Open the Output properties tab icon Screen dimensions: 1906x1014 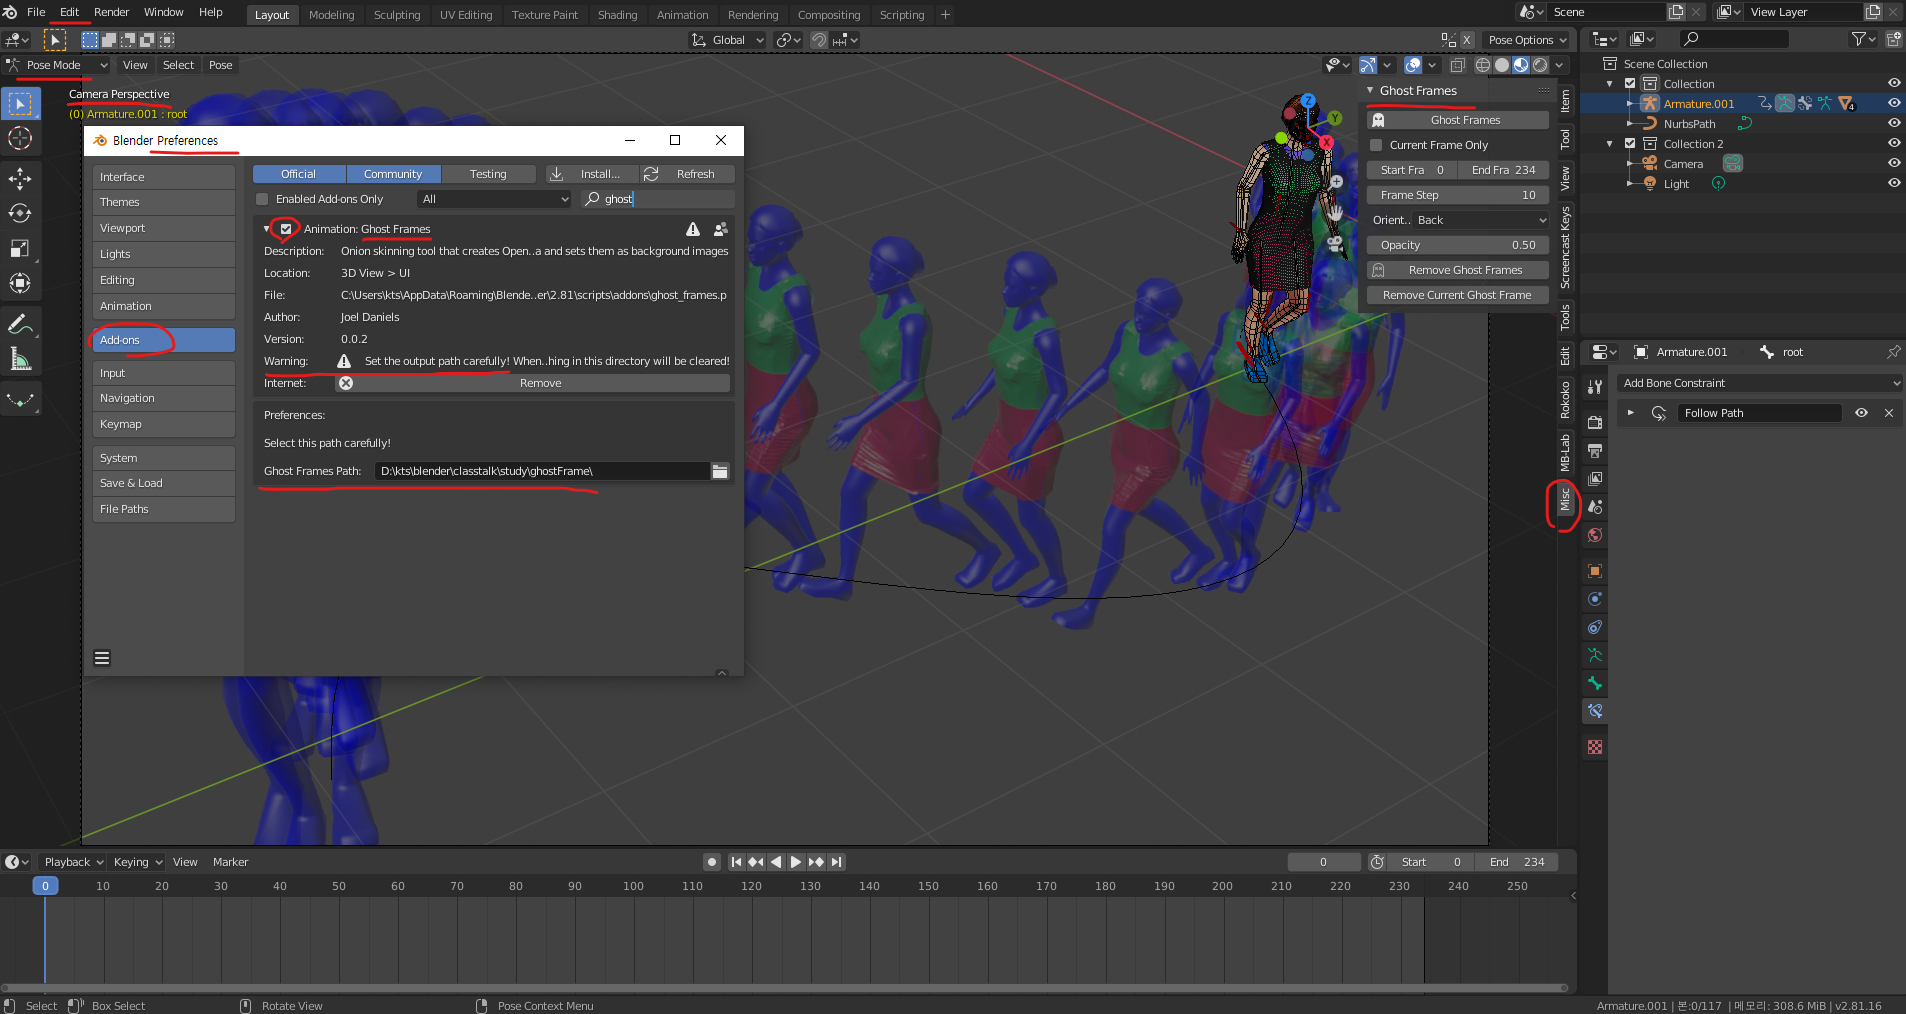tap(1595, 450)
